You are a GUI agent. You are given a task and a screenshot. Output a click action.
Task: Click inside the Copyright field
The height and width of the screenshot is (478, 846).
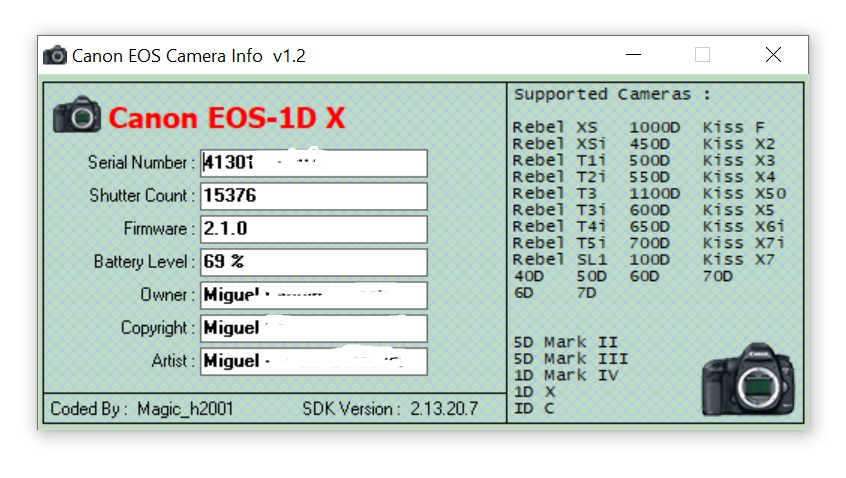click(x=313, y=328)
